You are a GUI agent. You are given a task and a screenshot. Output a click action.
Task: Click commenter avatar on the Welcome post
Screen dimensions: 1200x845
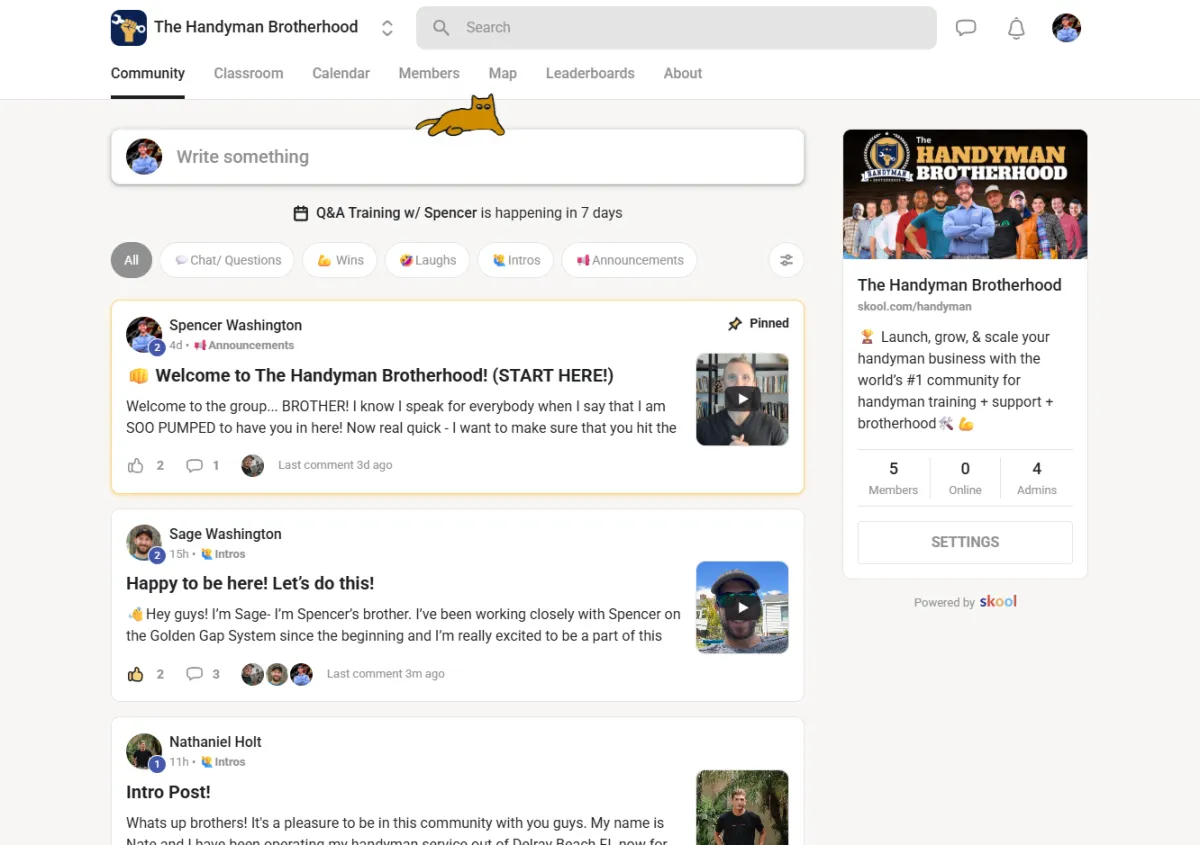tap(253, 465)
